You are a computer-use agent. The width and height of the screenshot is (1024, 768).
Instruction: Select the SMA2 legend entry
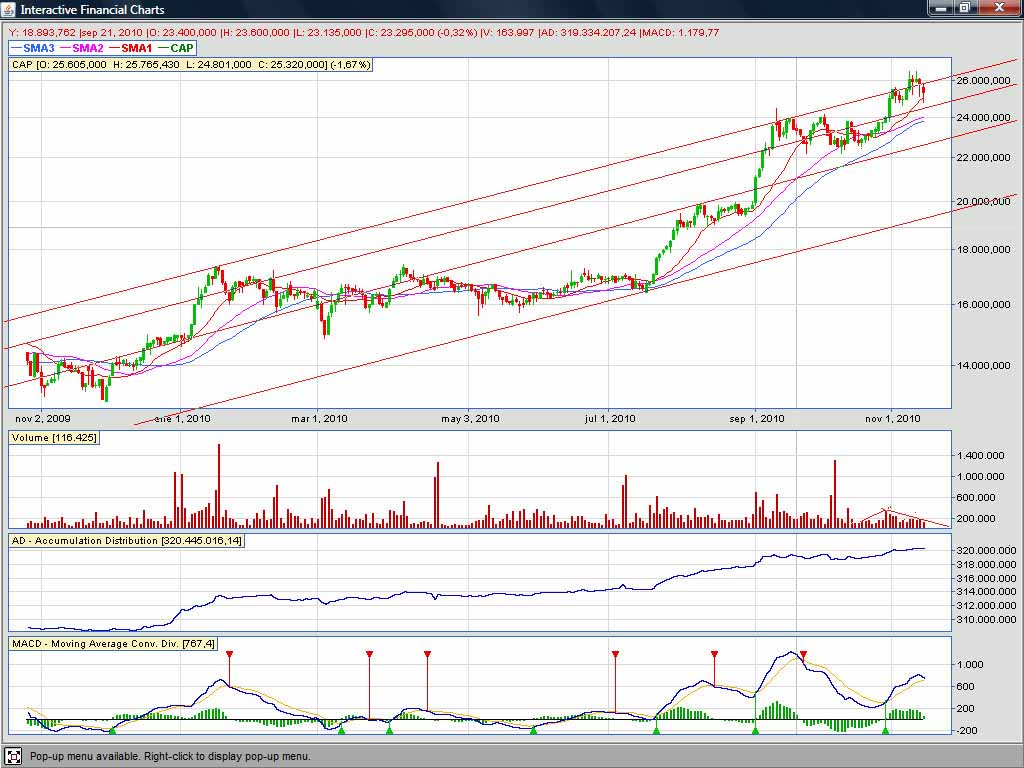[82, 48]
